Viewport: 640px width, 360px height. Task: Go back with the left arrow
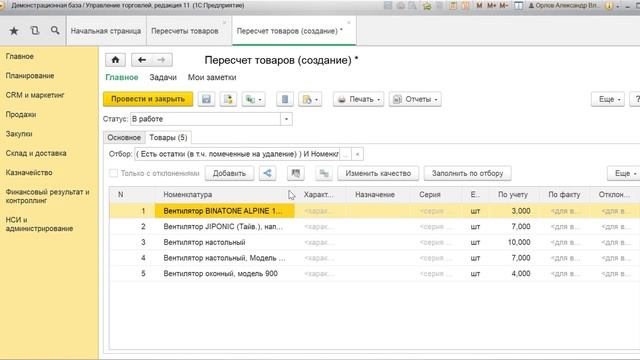point(142,60)
